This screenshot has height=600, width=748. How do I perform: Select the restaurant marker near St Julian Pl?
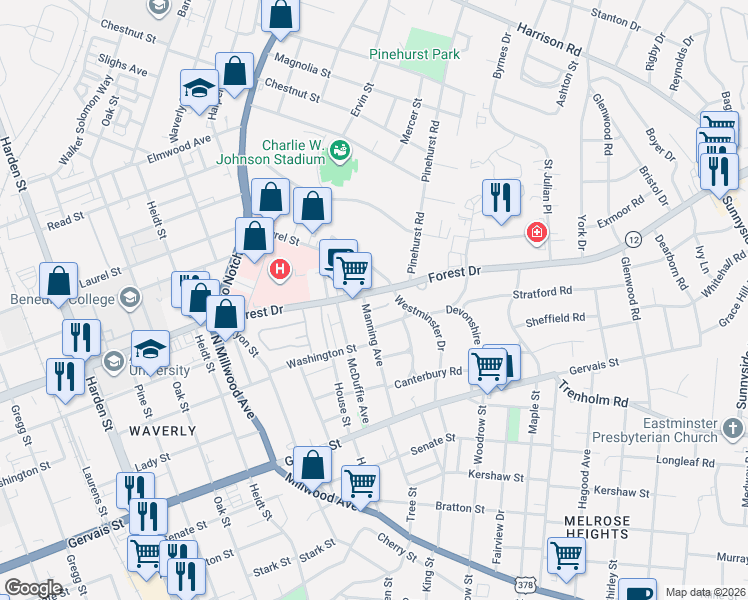coord(501,199)
